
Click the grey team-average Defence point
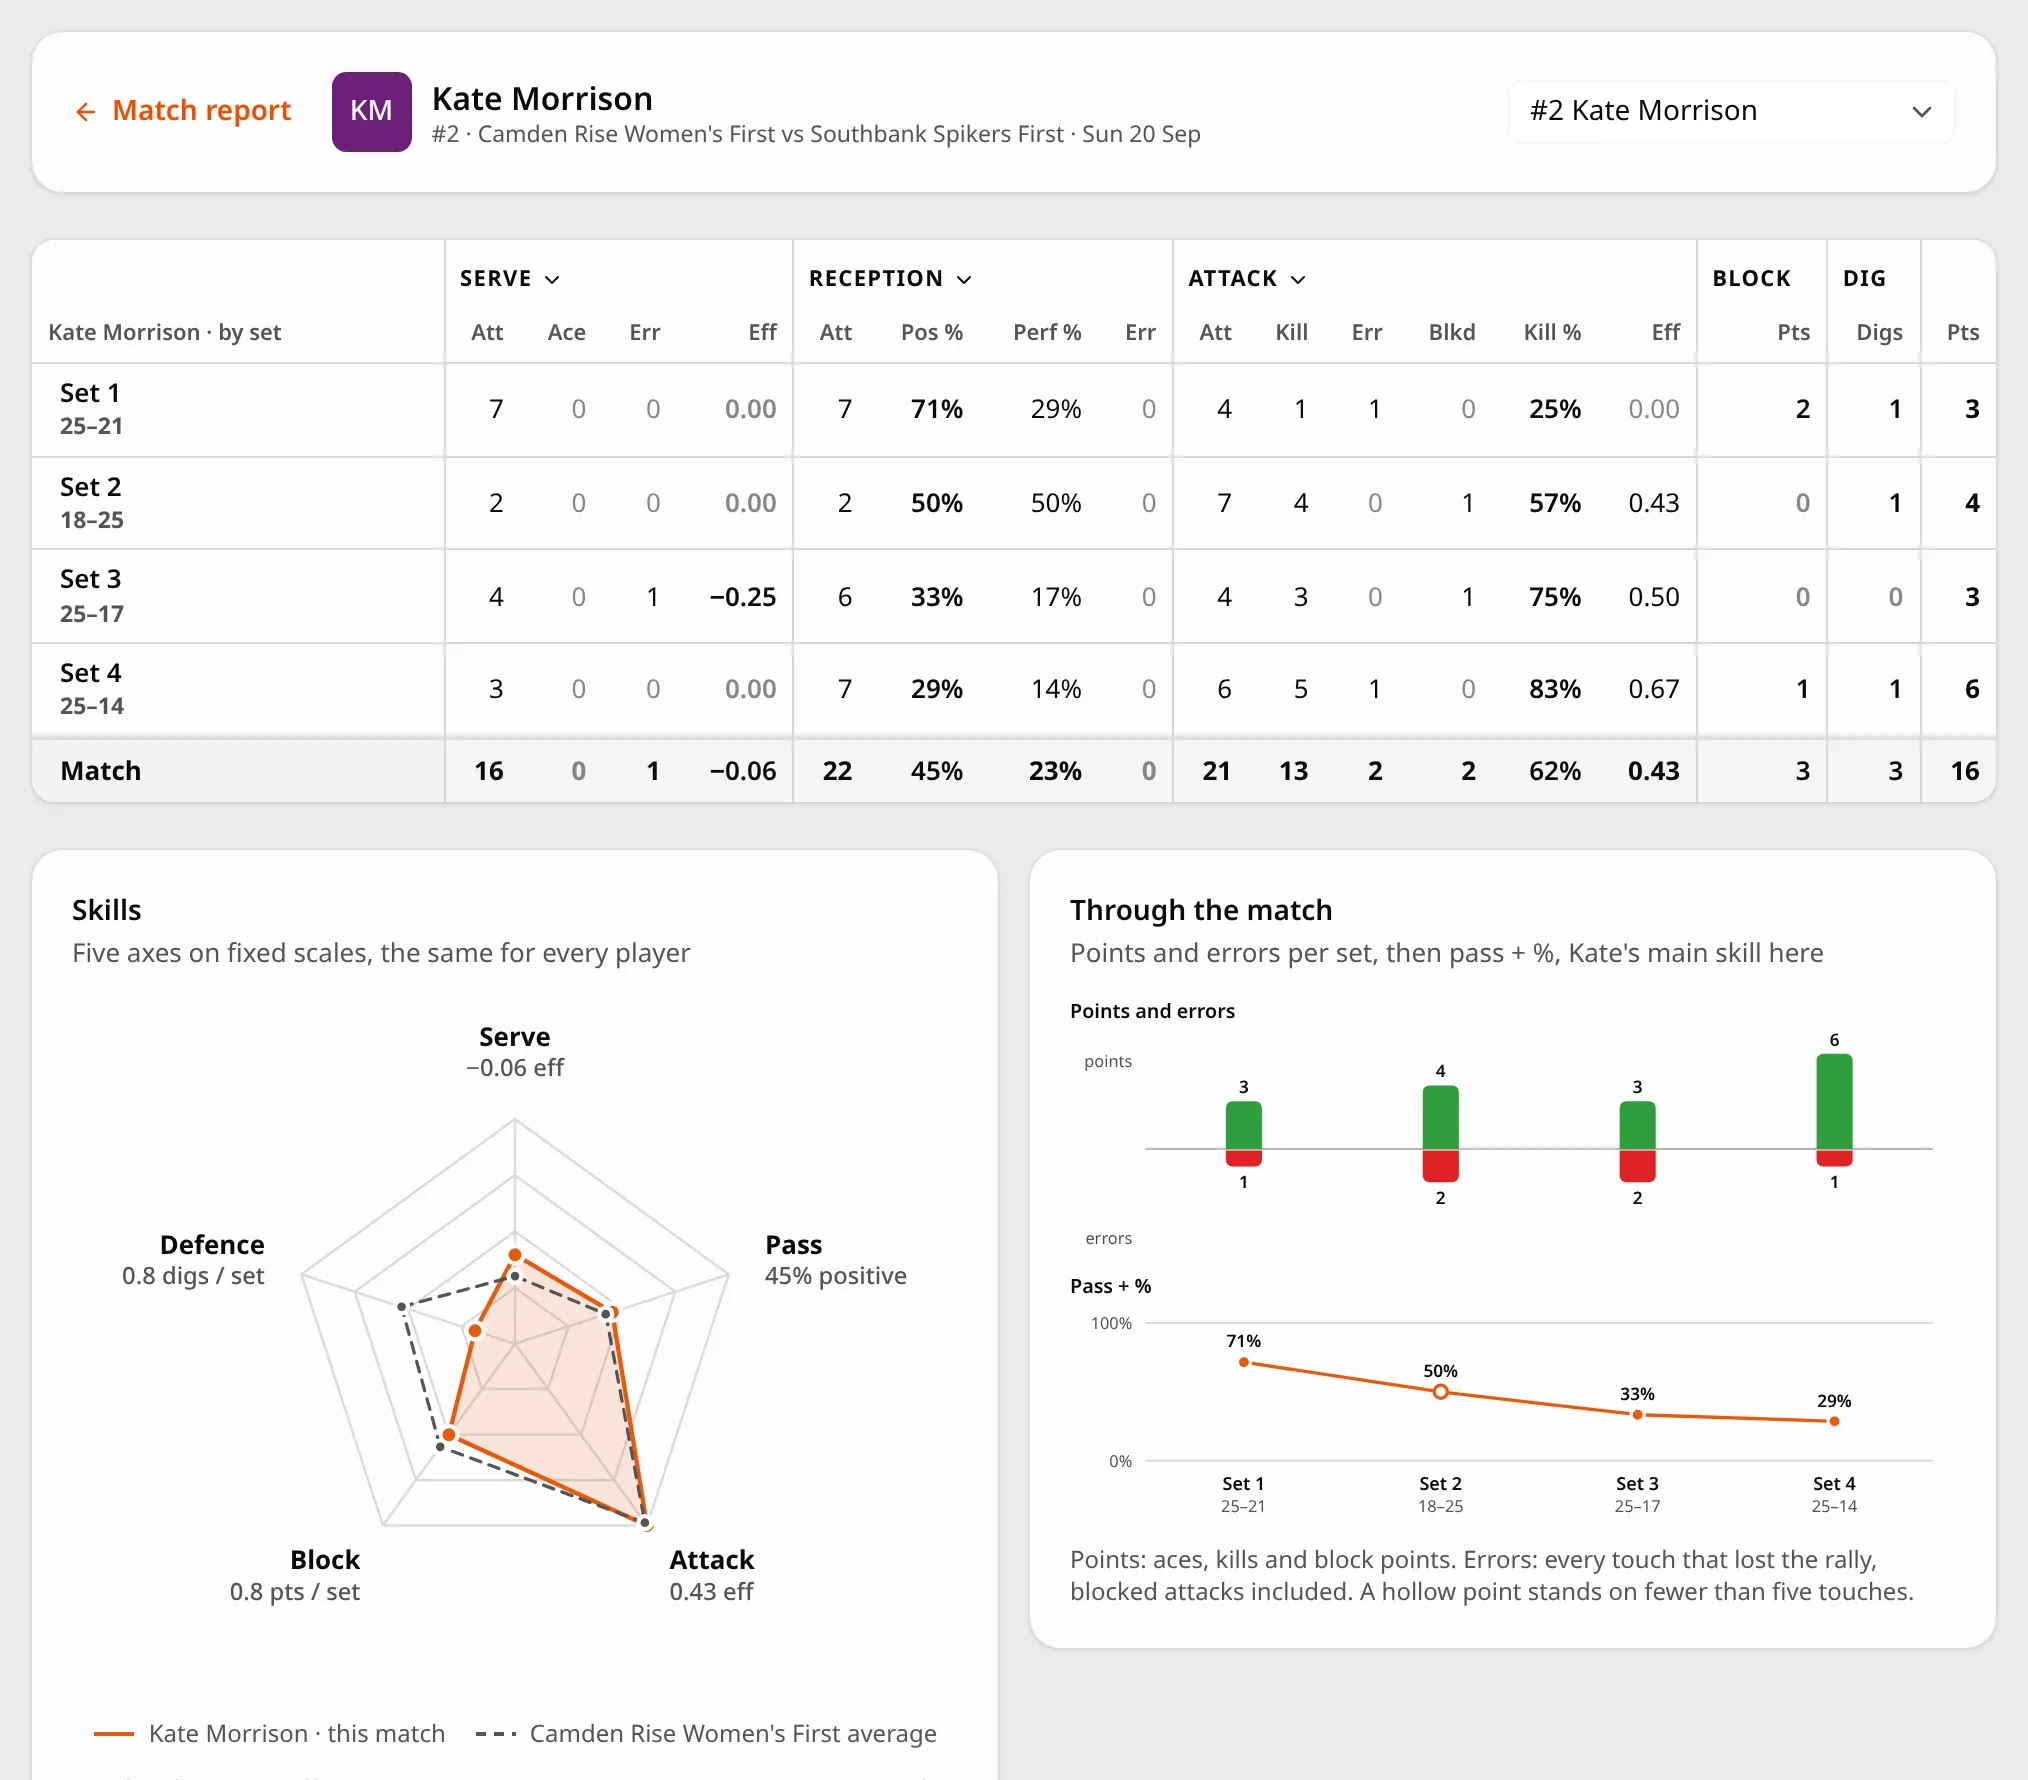(402, 1307)
